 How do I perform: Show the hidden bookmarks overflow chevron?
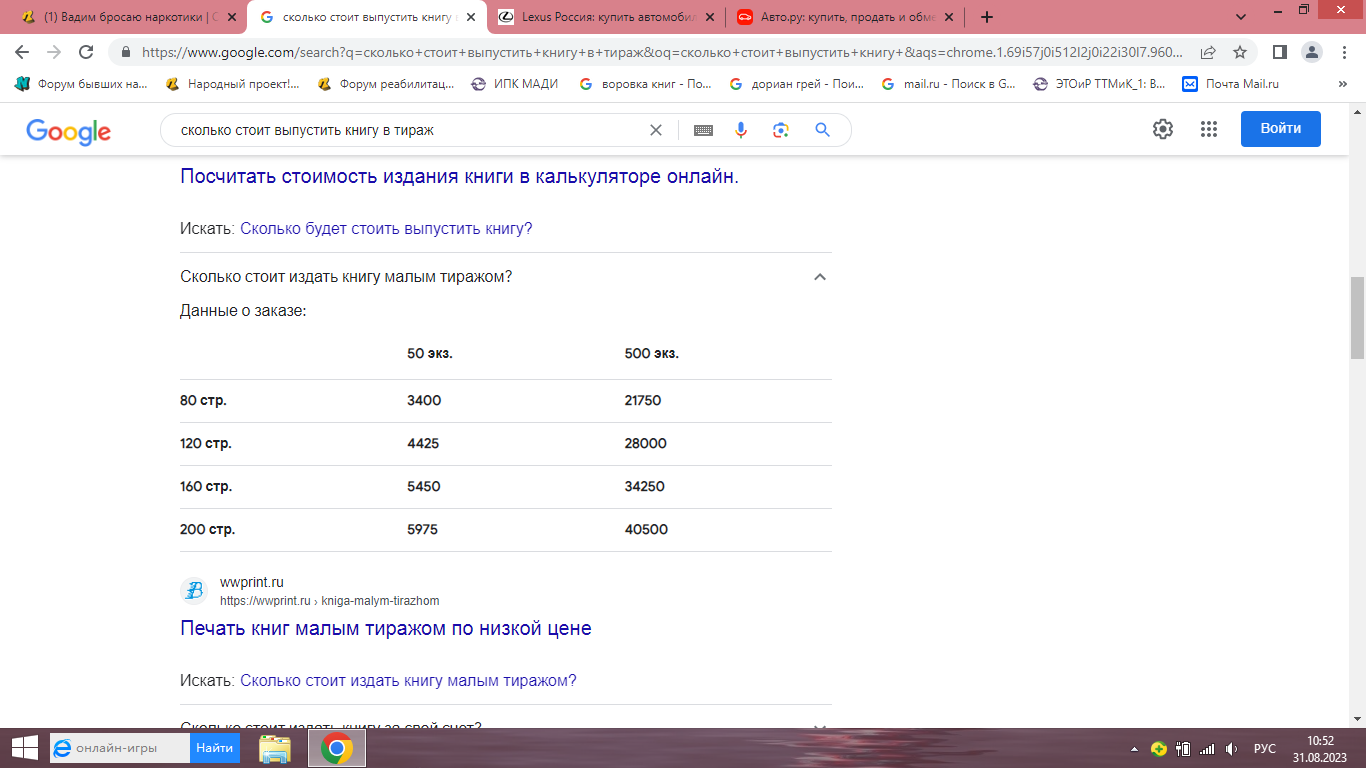[1342, 84]
